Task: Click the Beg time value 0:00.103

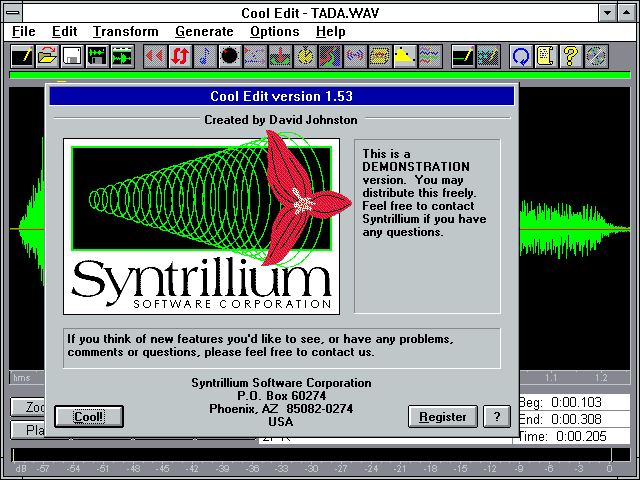Action: click(576, 402)
